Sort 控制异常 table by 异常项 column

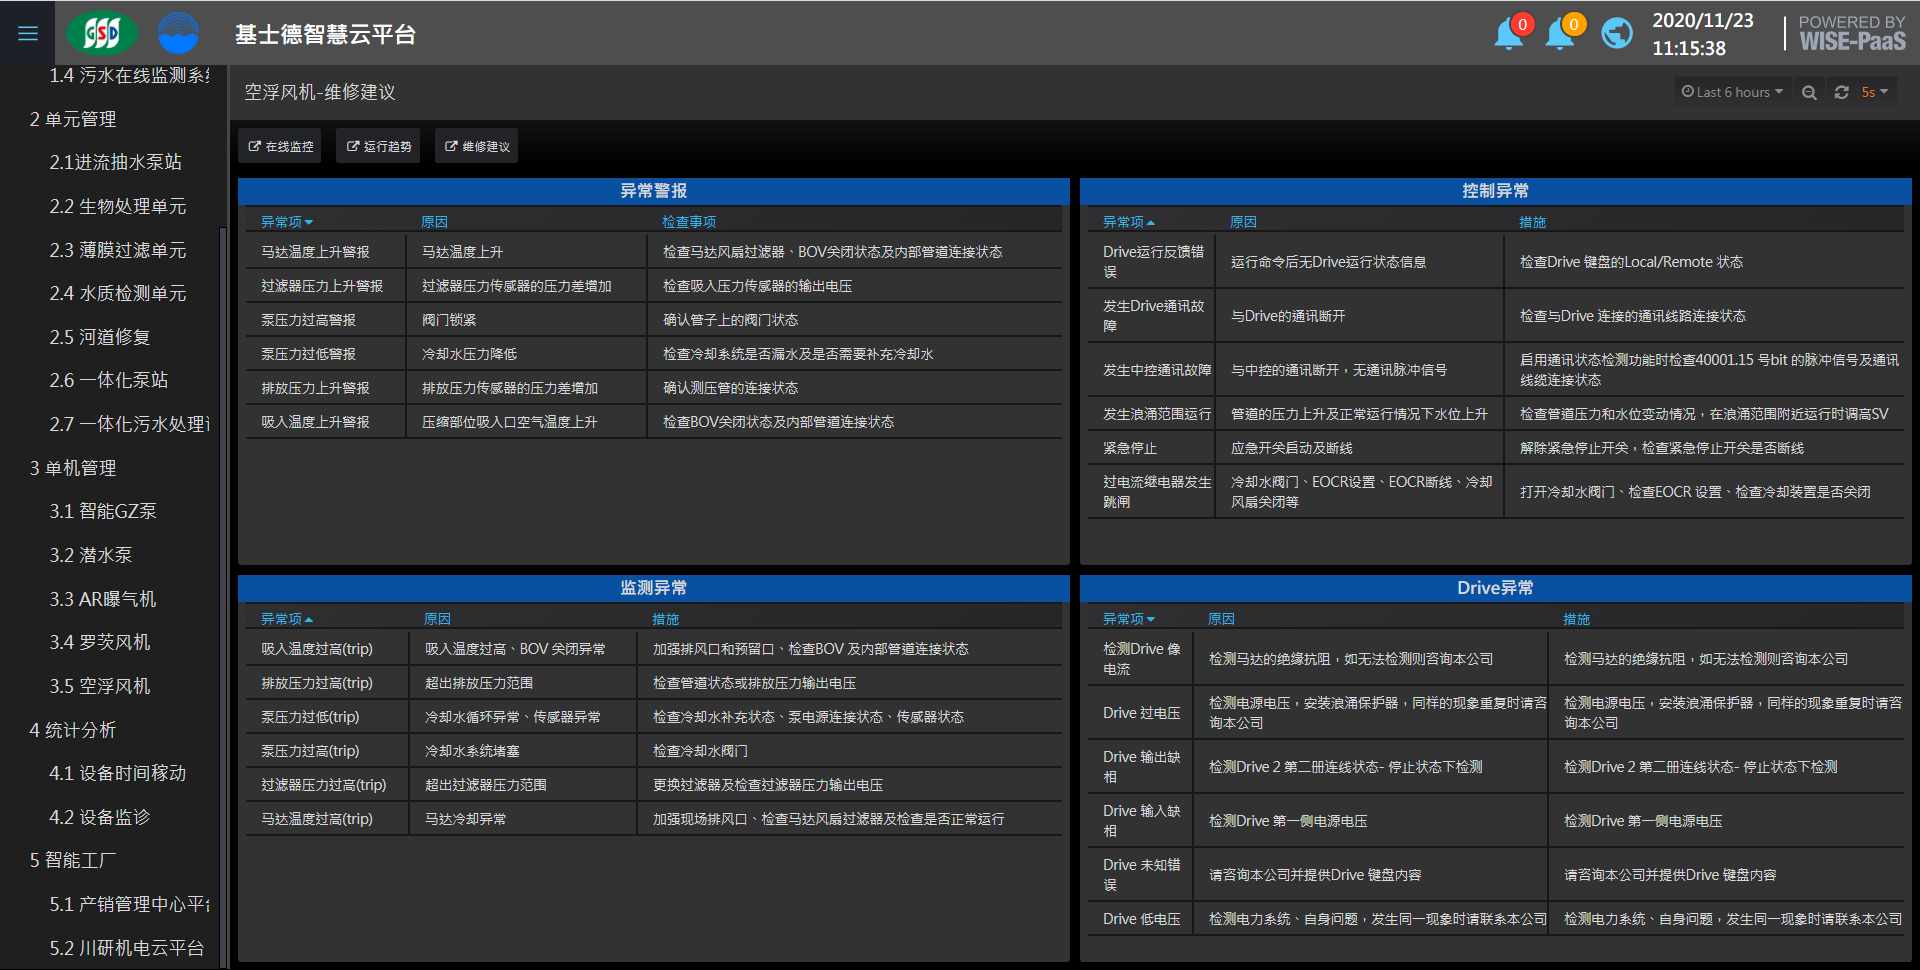pyautogui.click(x=1128, y=222)
